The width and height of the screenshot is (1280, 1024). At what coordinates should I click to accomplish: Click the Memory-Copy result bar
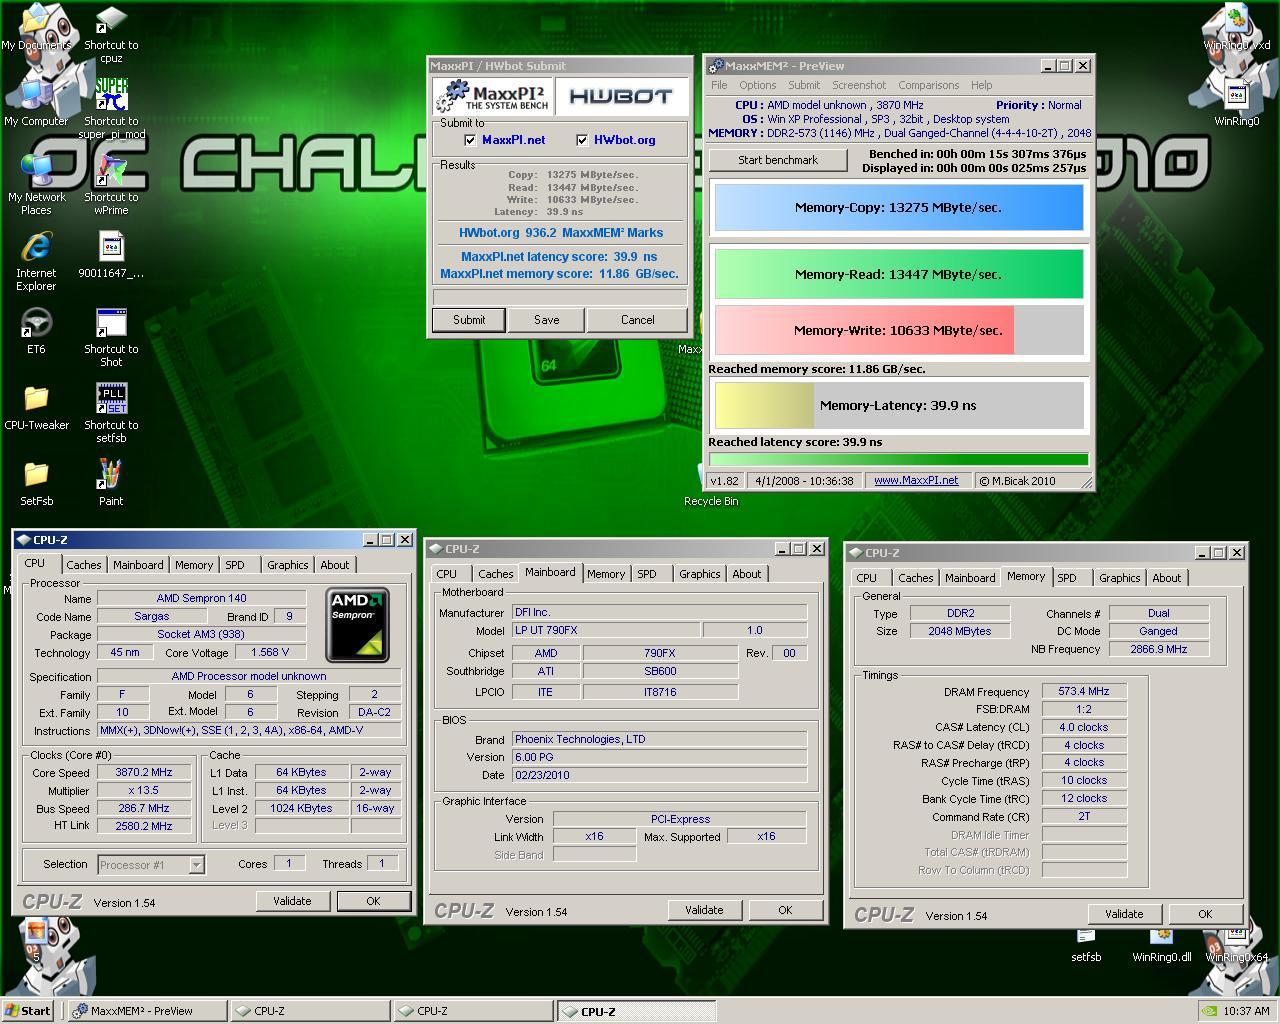point(898,208)
